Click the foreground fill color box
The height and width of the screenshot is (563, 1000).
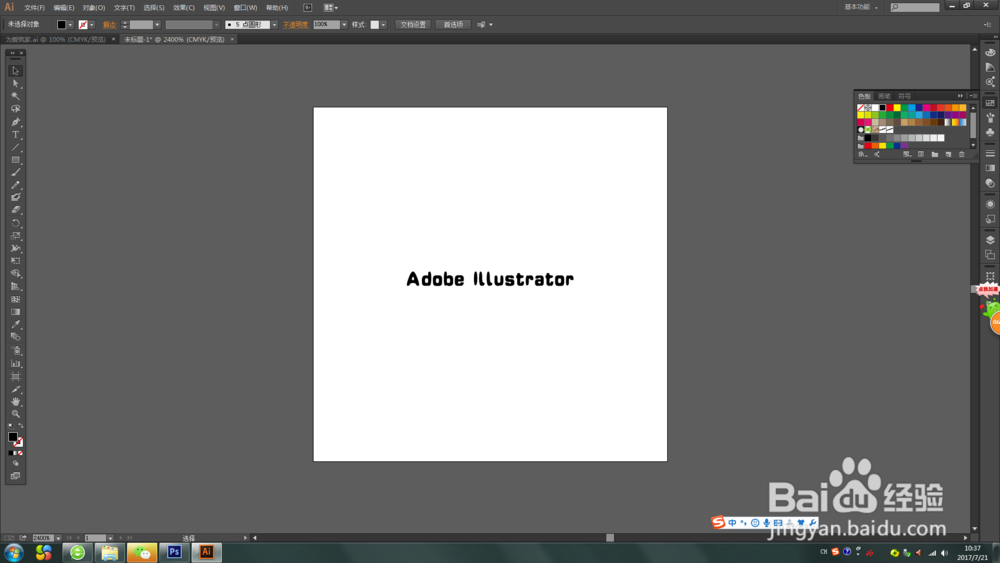click(x=12, y=437)
